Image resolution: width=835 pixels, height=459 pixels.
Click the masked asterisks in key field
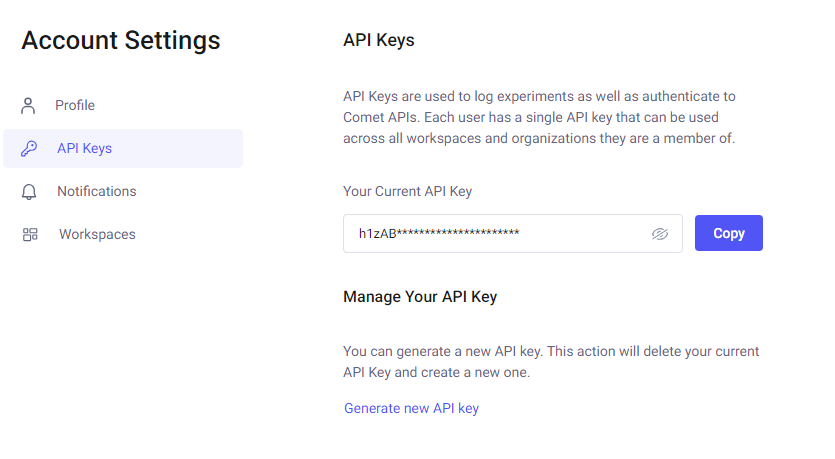click(458, 232)
